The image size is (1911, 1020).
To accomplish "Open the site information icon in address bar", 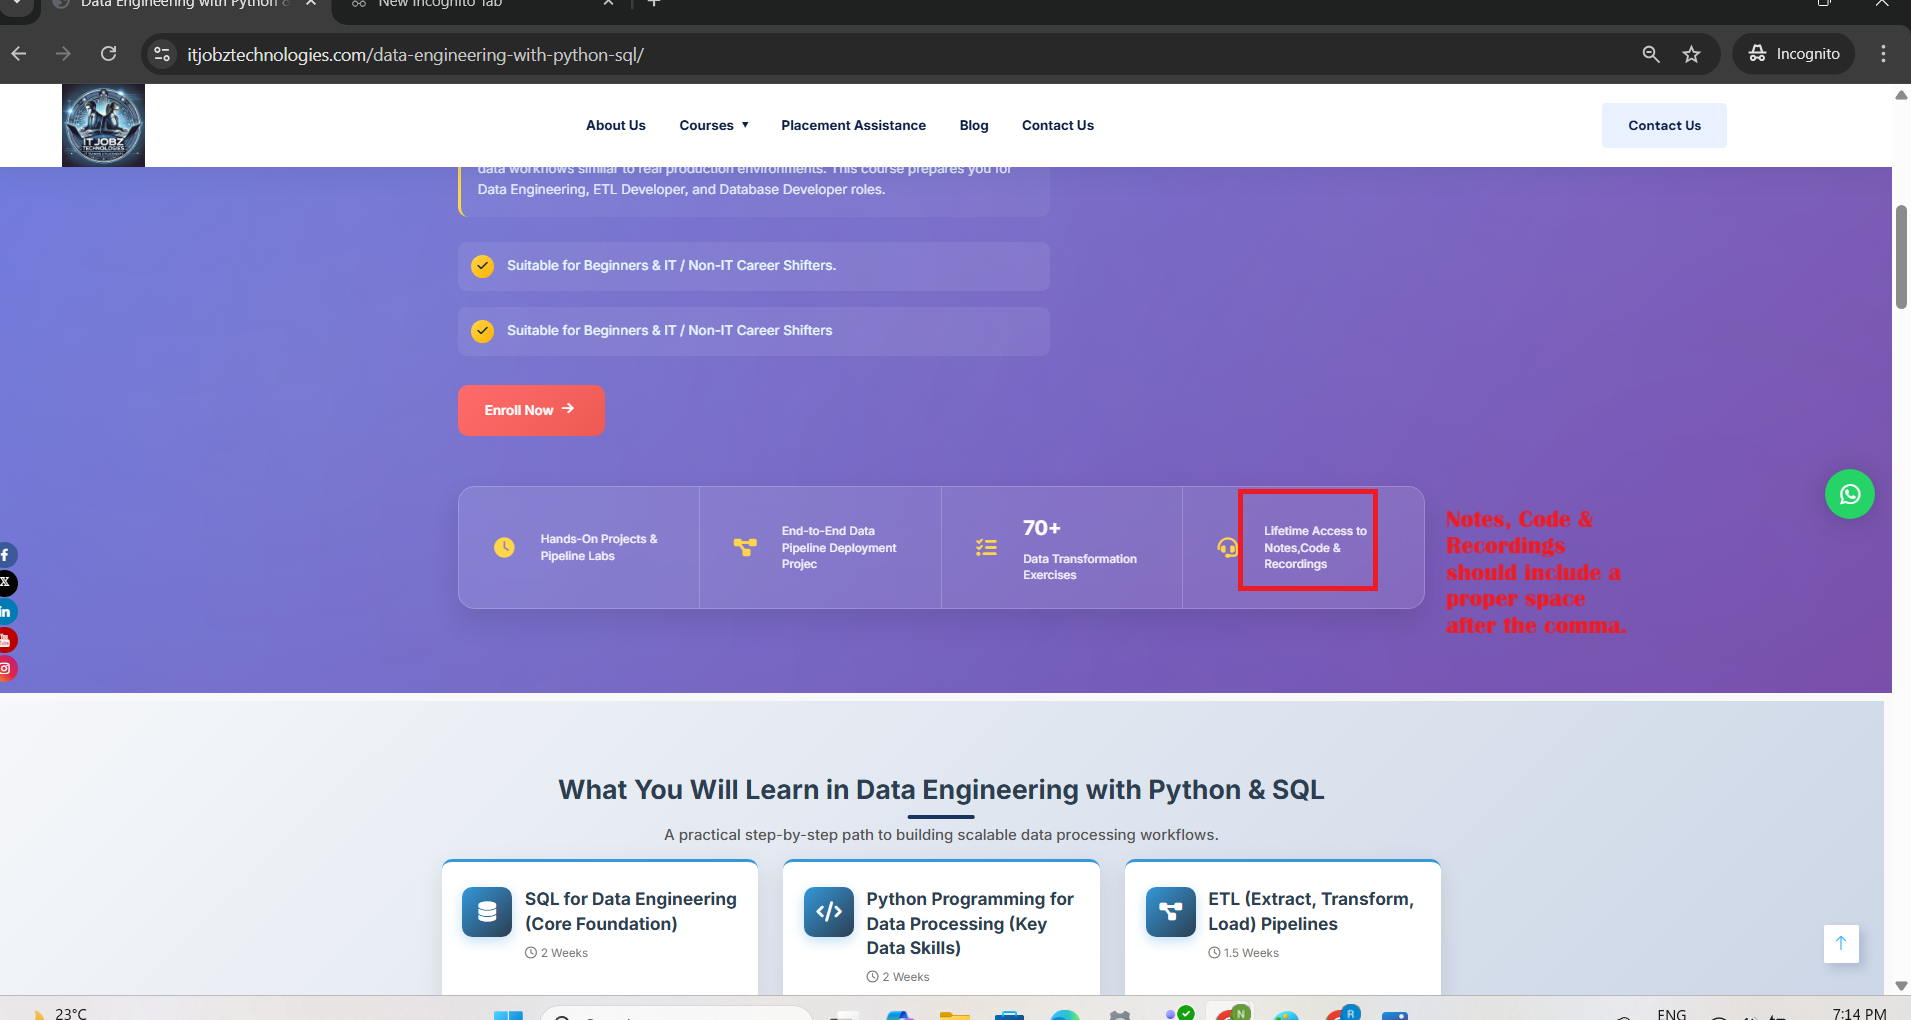I will 162,54.
